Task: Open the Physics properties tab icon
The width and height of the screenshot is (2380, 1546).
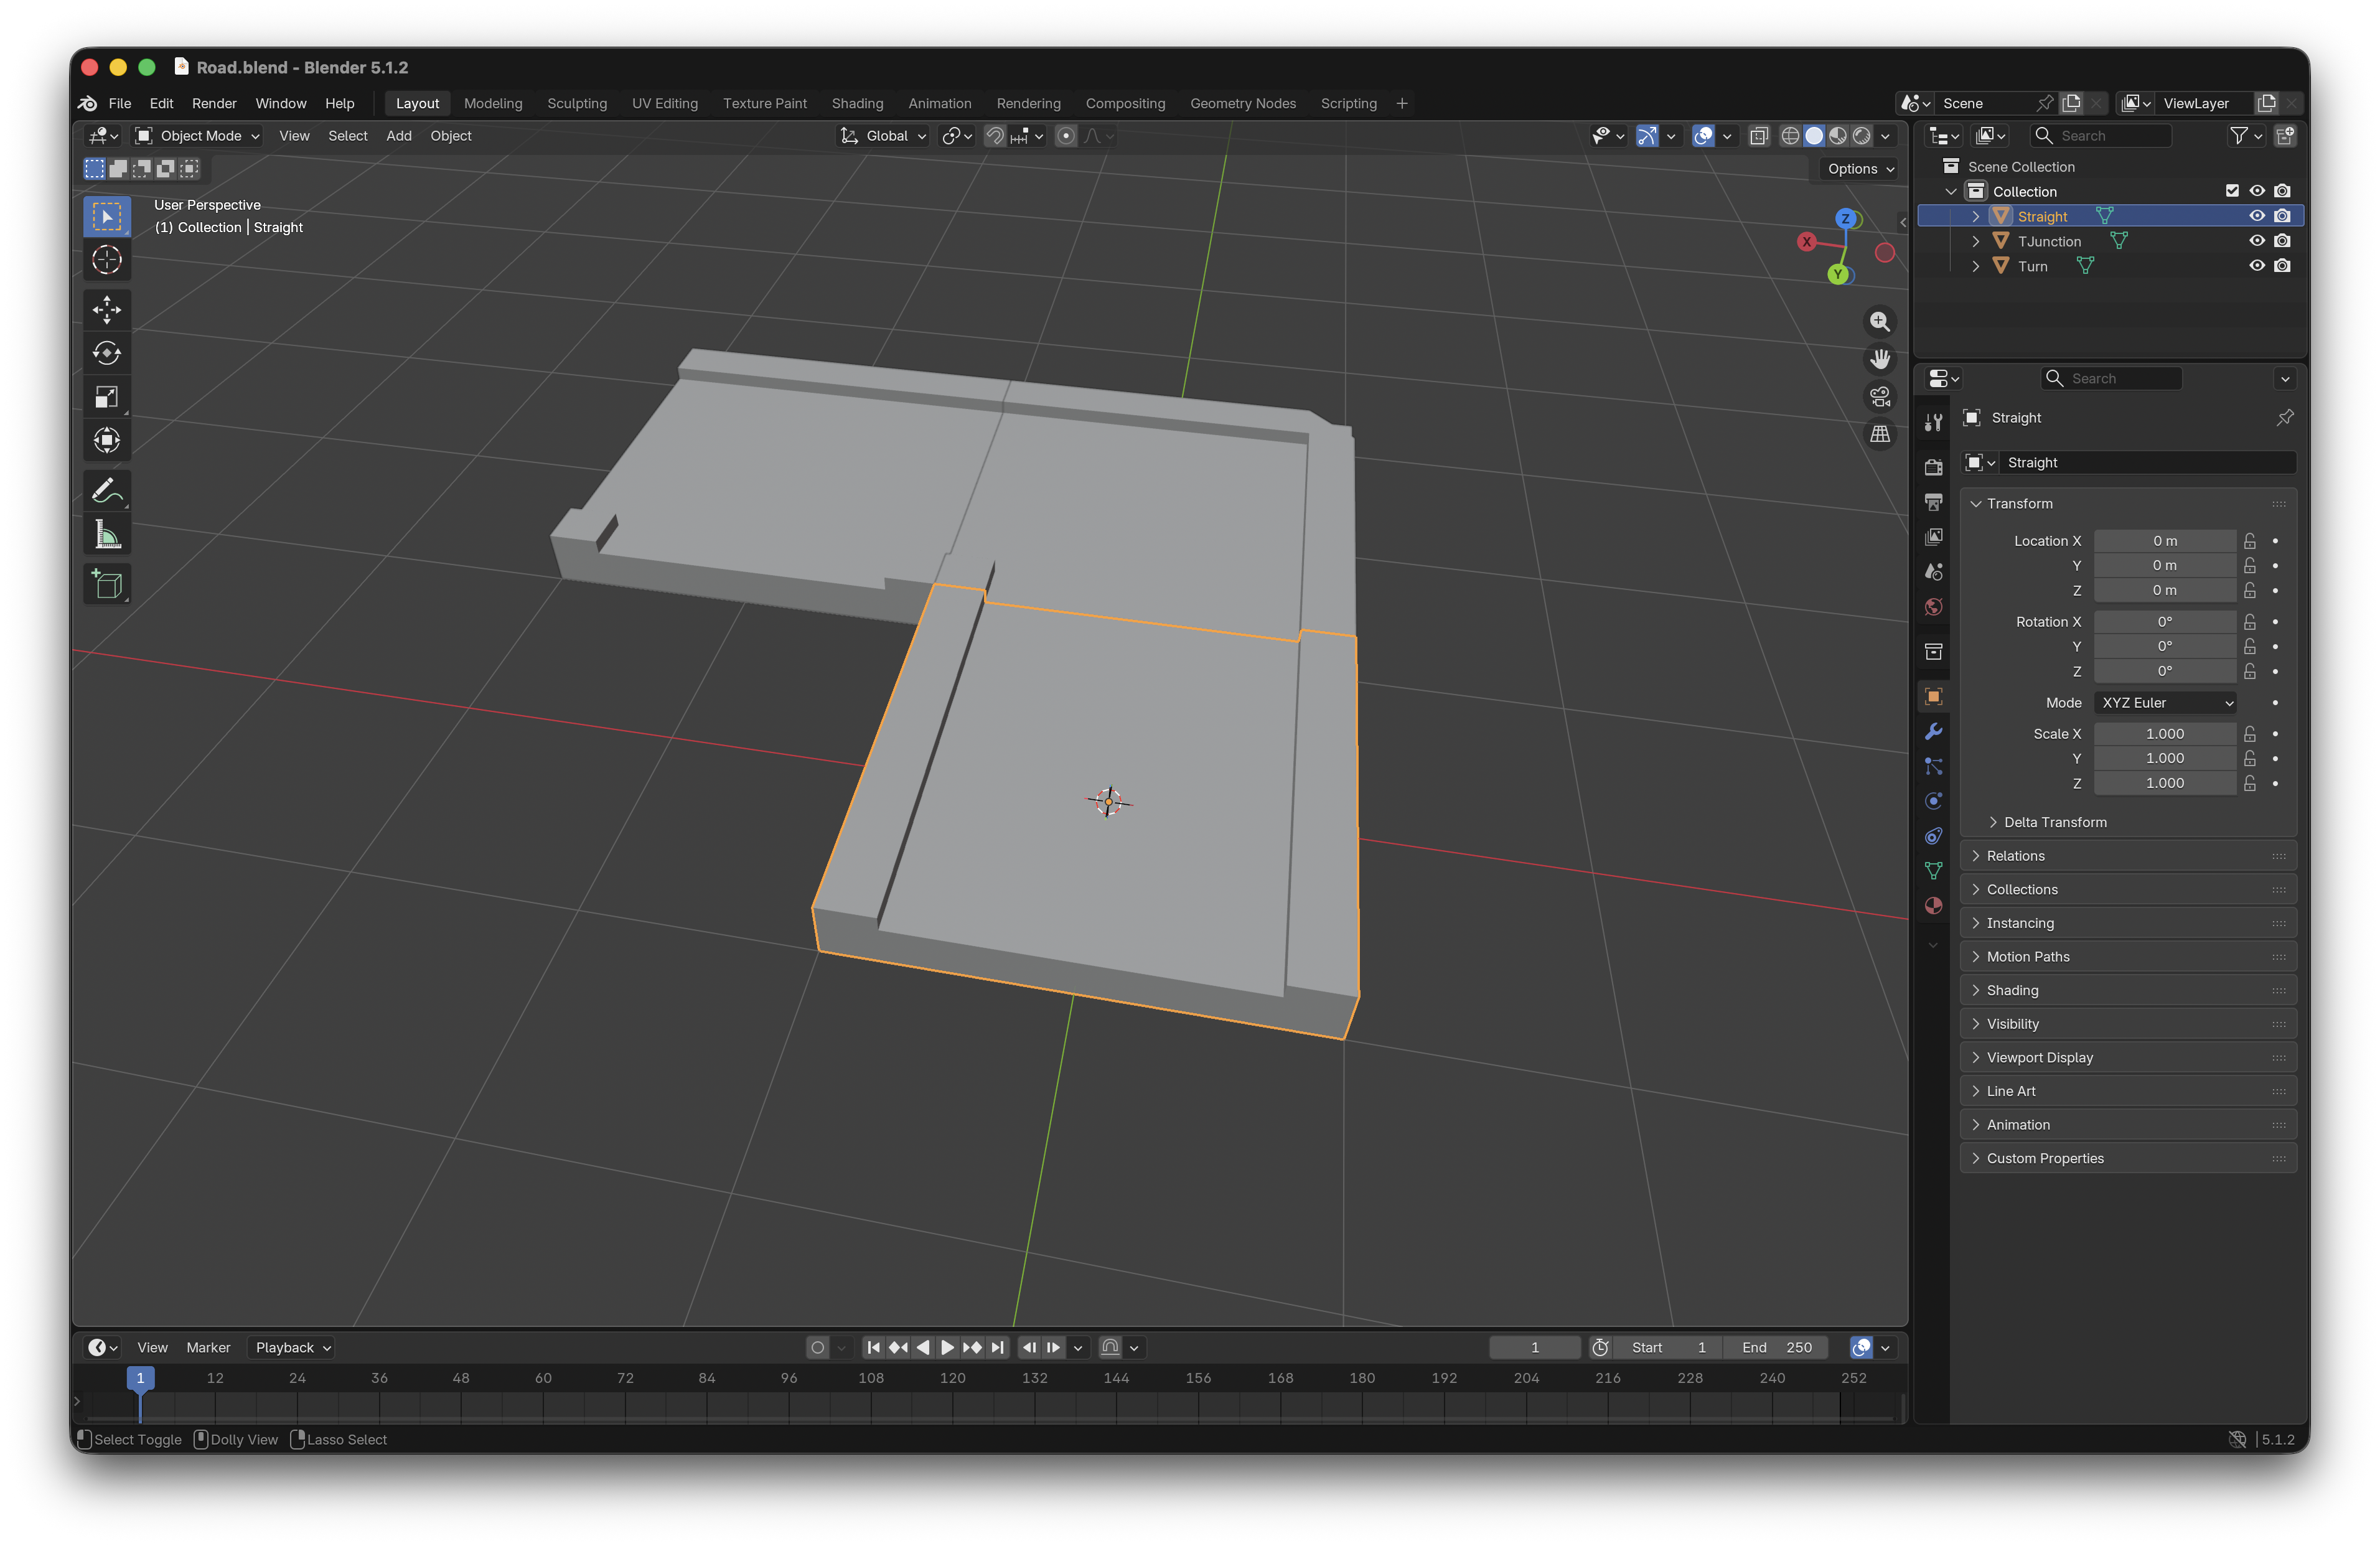Action: (x=1934, y=801)
